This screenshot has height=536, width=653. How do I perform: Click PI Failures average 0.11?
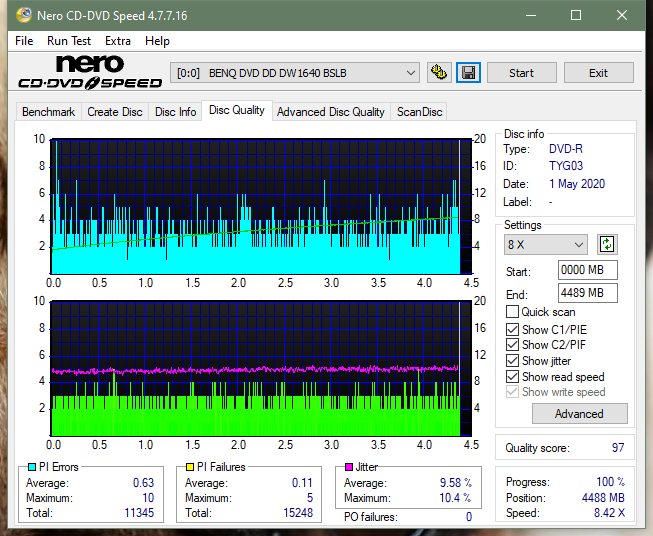(302, 483)
